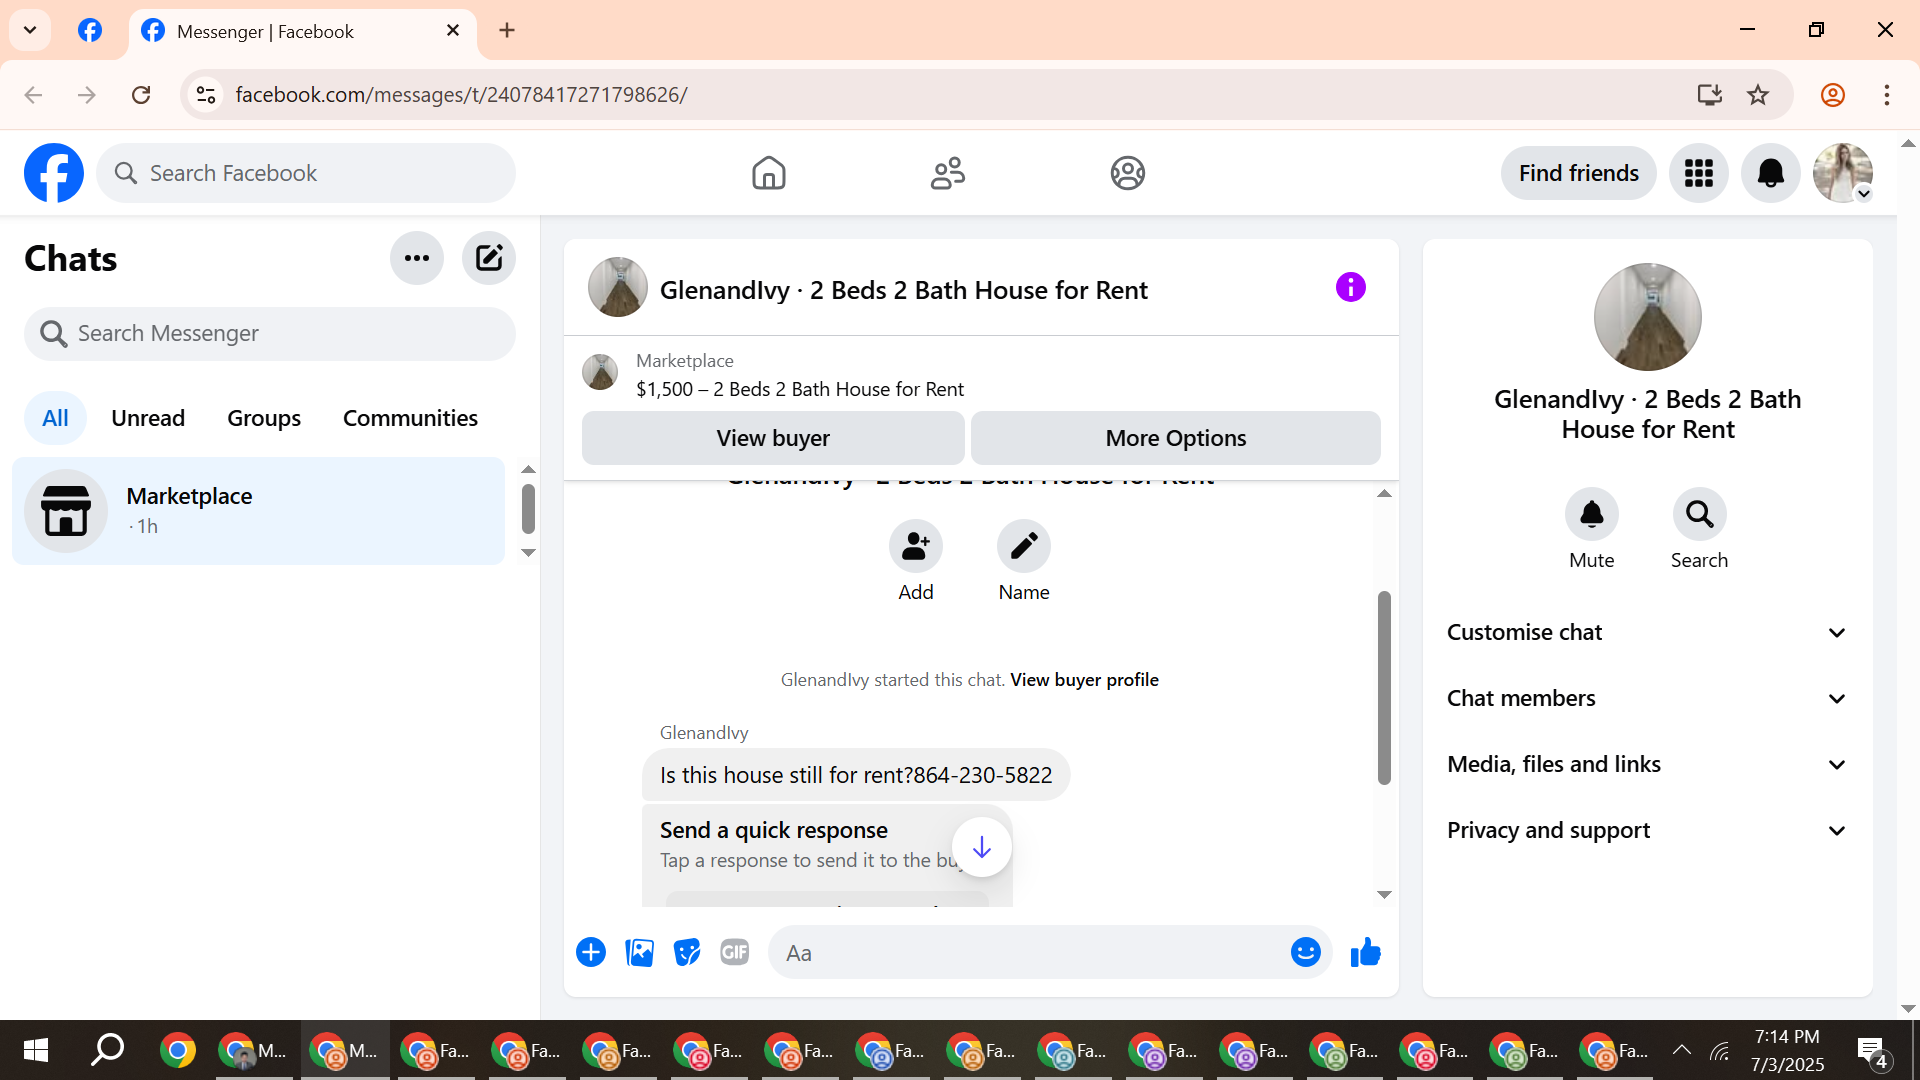Open more actions plus icon
The image size is (1920, 1080).
(591, 953)
